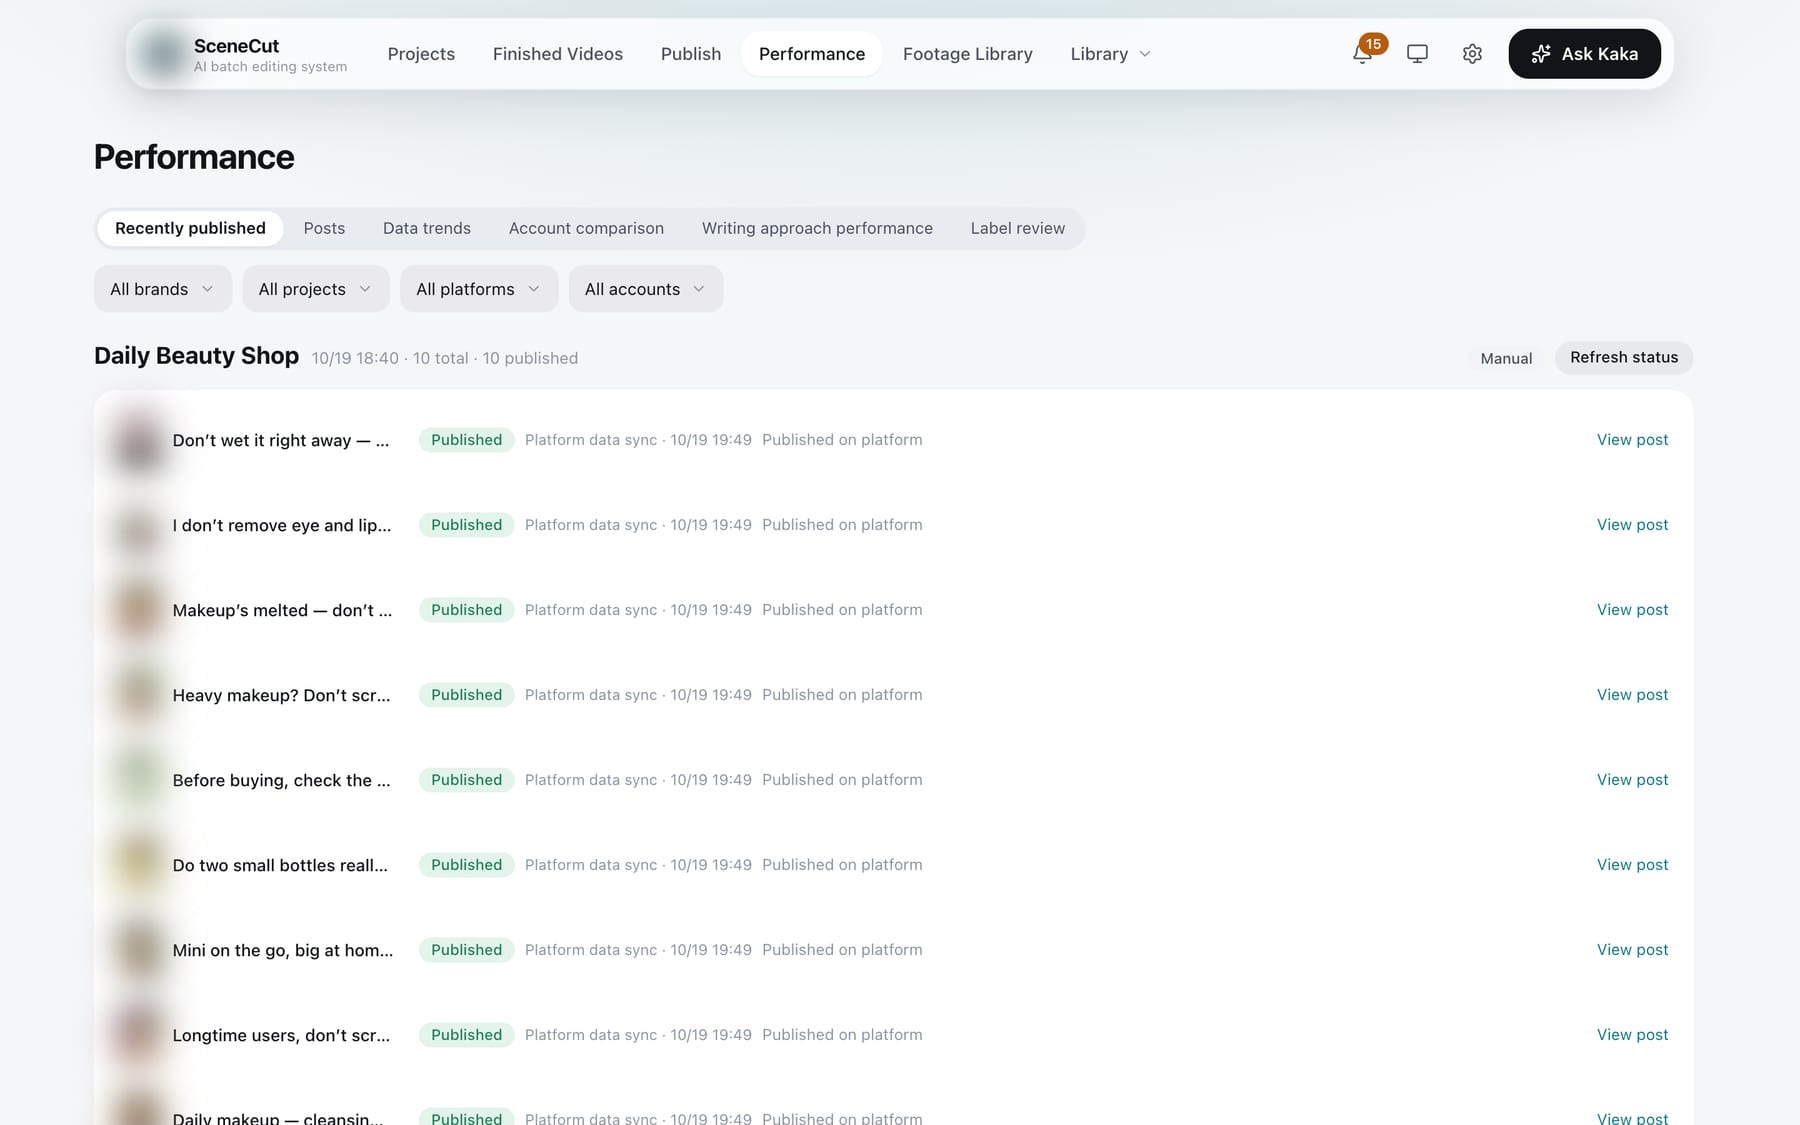Open Footage Library in navigation
This screenshot has width=1800, height=1125.
click(x=968, y=54)
